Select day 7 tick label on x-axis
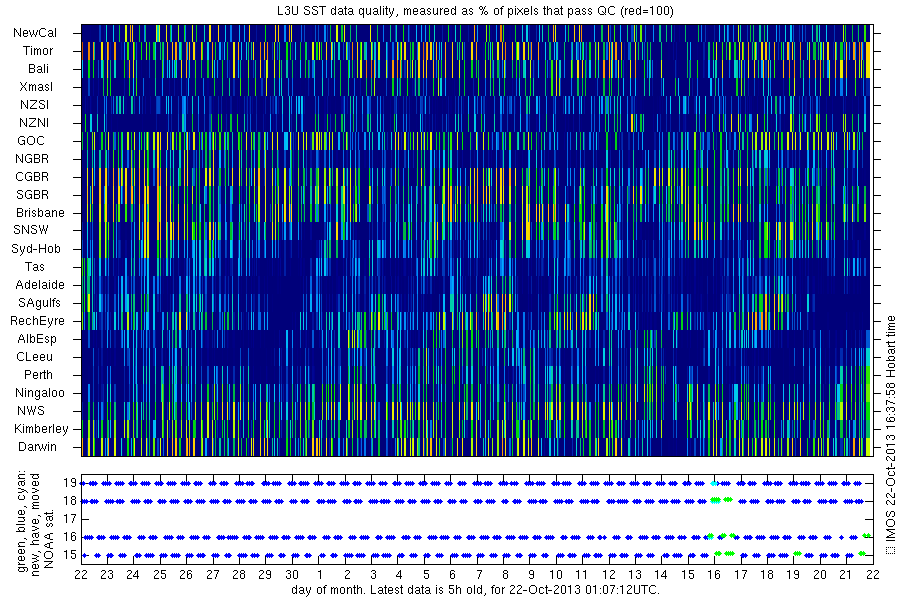The image size is (900, 600). pyautogui.click(x=479, y=575)
